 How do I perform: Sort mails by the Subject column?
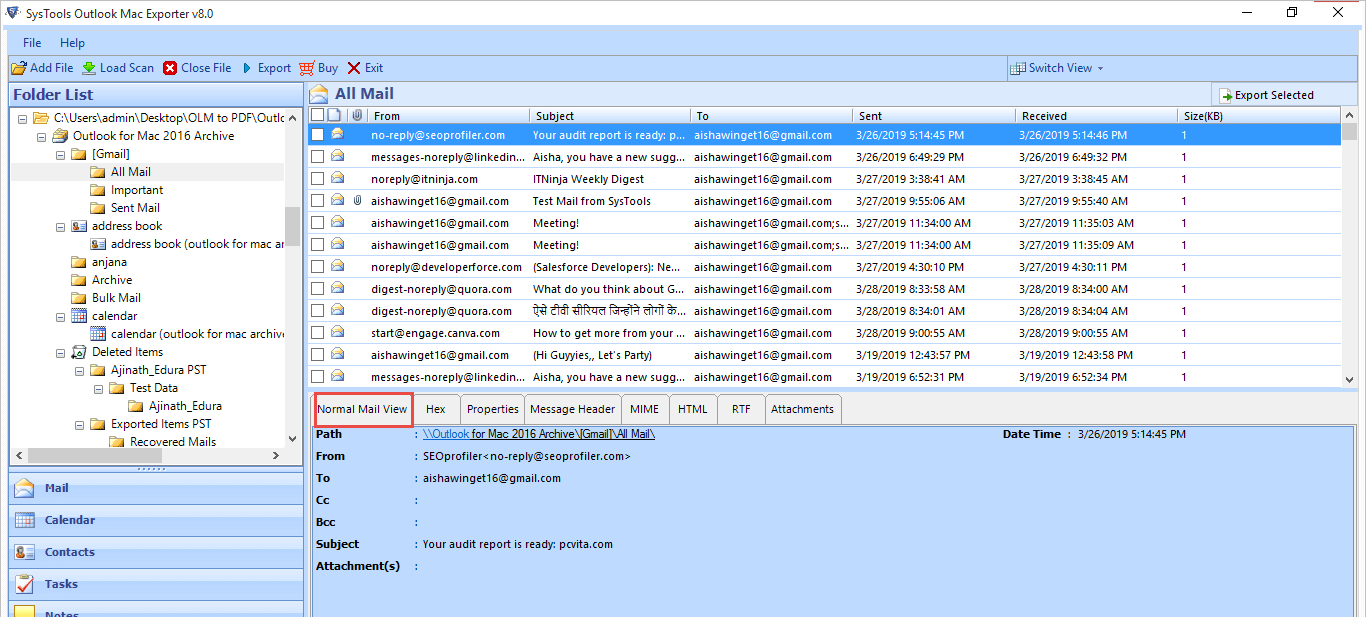click(x=609, y=116)
